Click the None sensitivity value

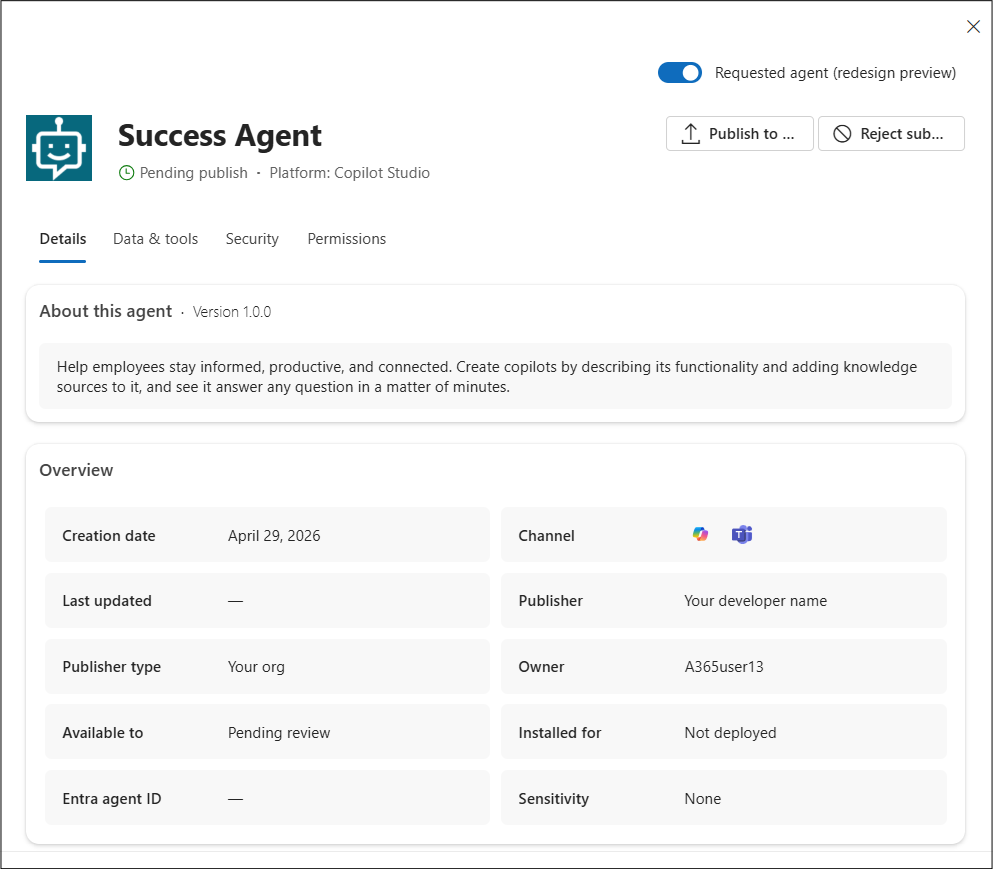pos(702,799)
